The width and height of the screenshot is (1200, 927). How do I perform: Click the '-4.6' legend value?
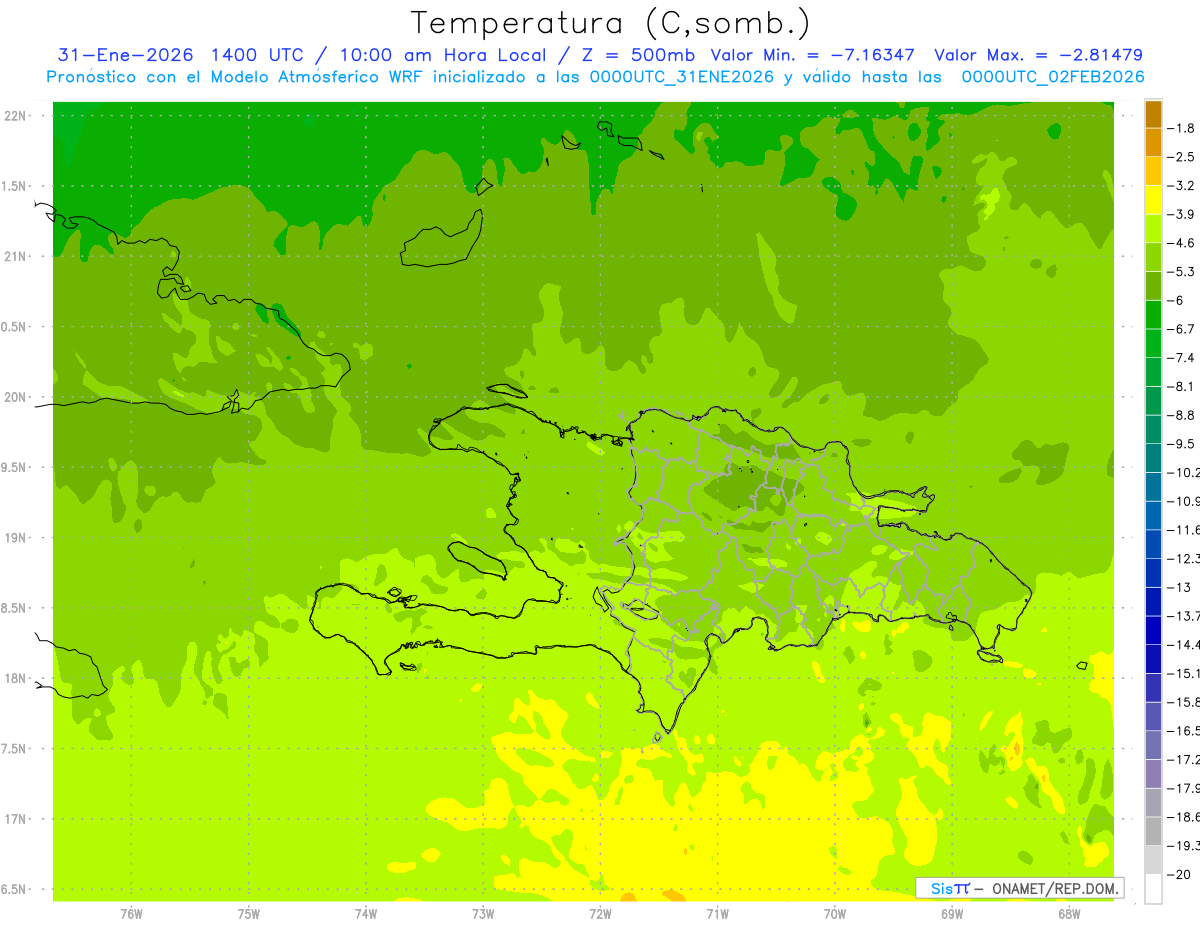(x=1182, y=243)
